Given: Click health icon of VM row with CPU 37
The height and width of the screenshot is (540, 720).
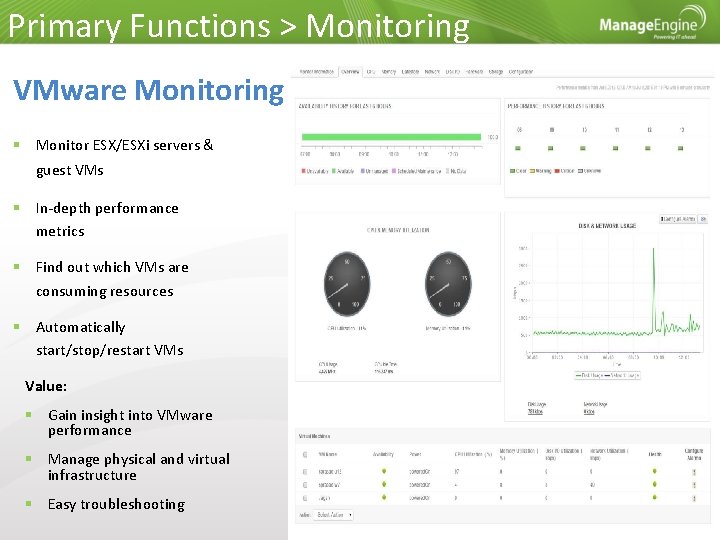Looking at the screenshot, I should pos(654,471).
